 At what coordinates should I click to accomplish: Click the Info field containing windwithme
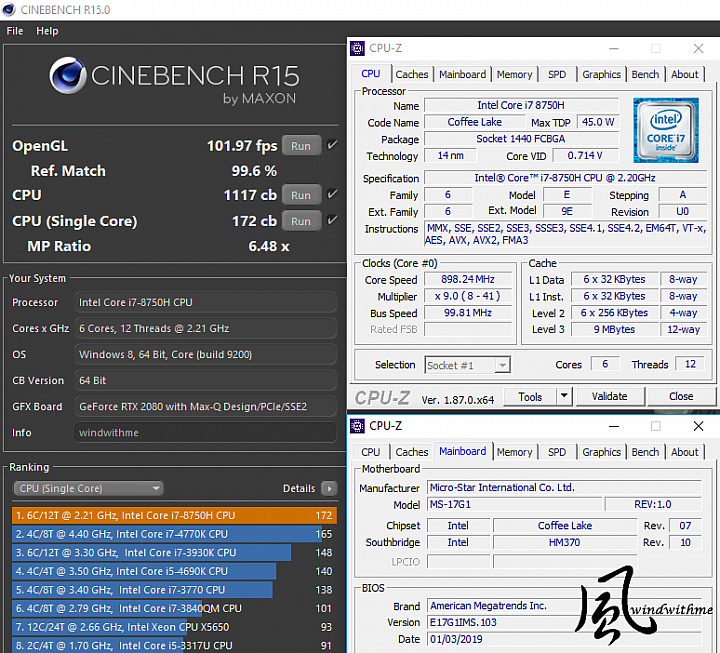(205, 433)
